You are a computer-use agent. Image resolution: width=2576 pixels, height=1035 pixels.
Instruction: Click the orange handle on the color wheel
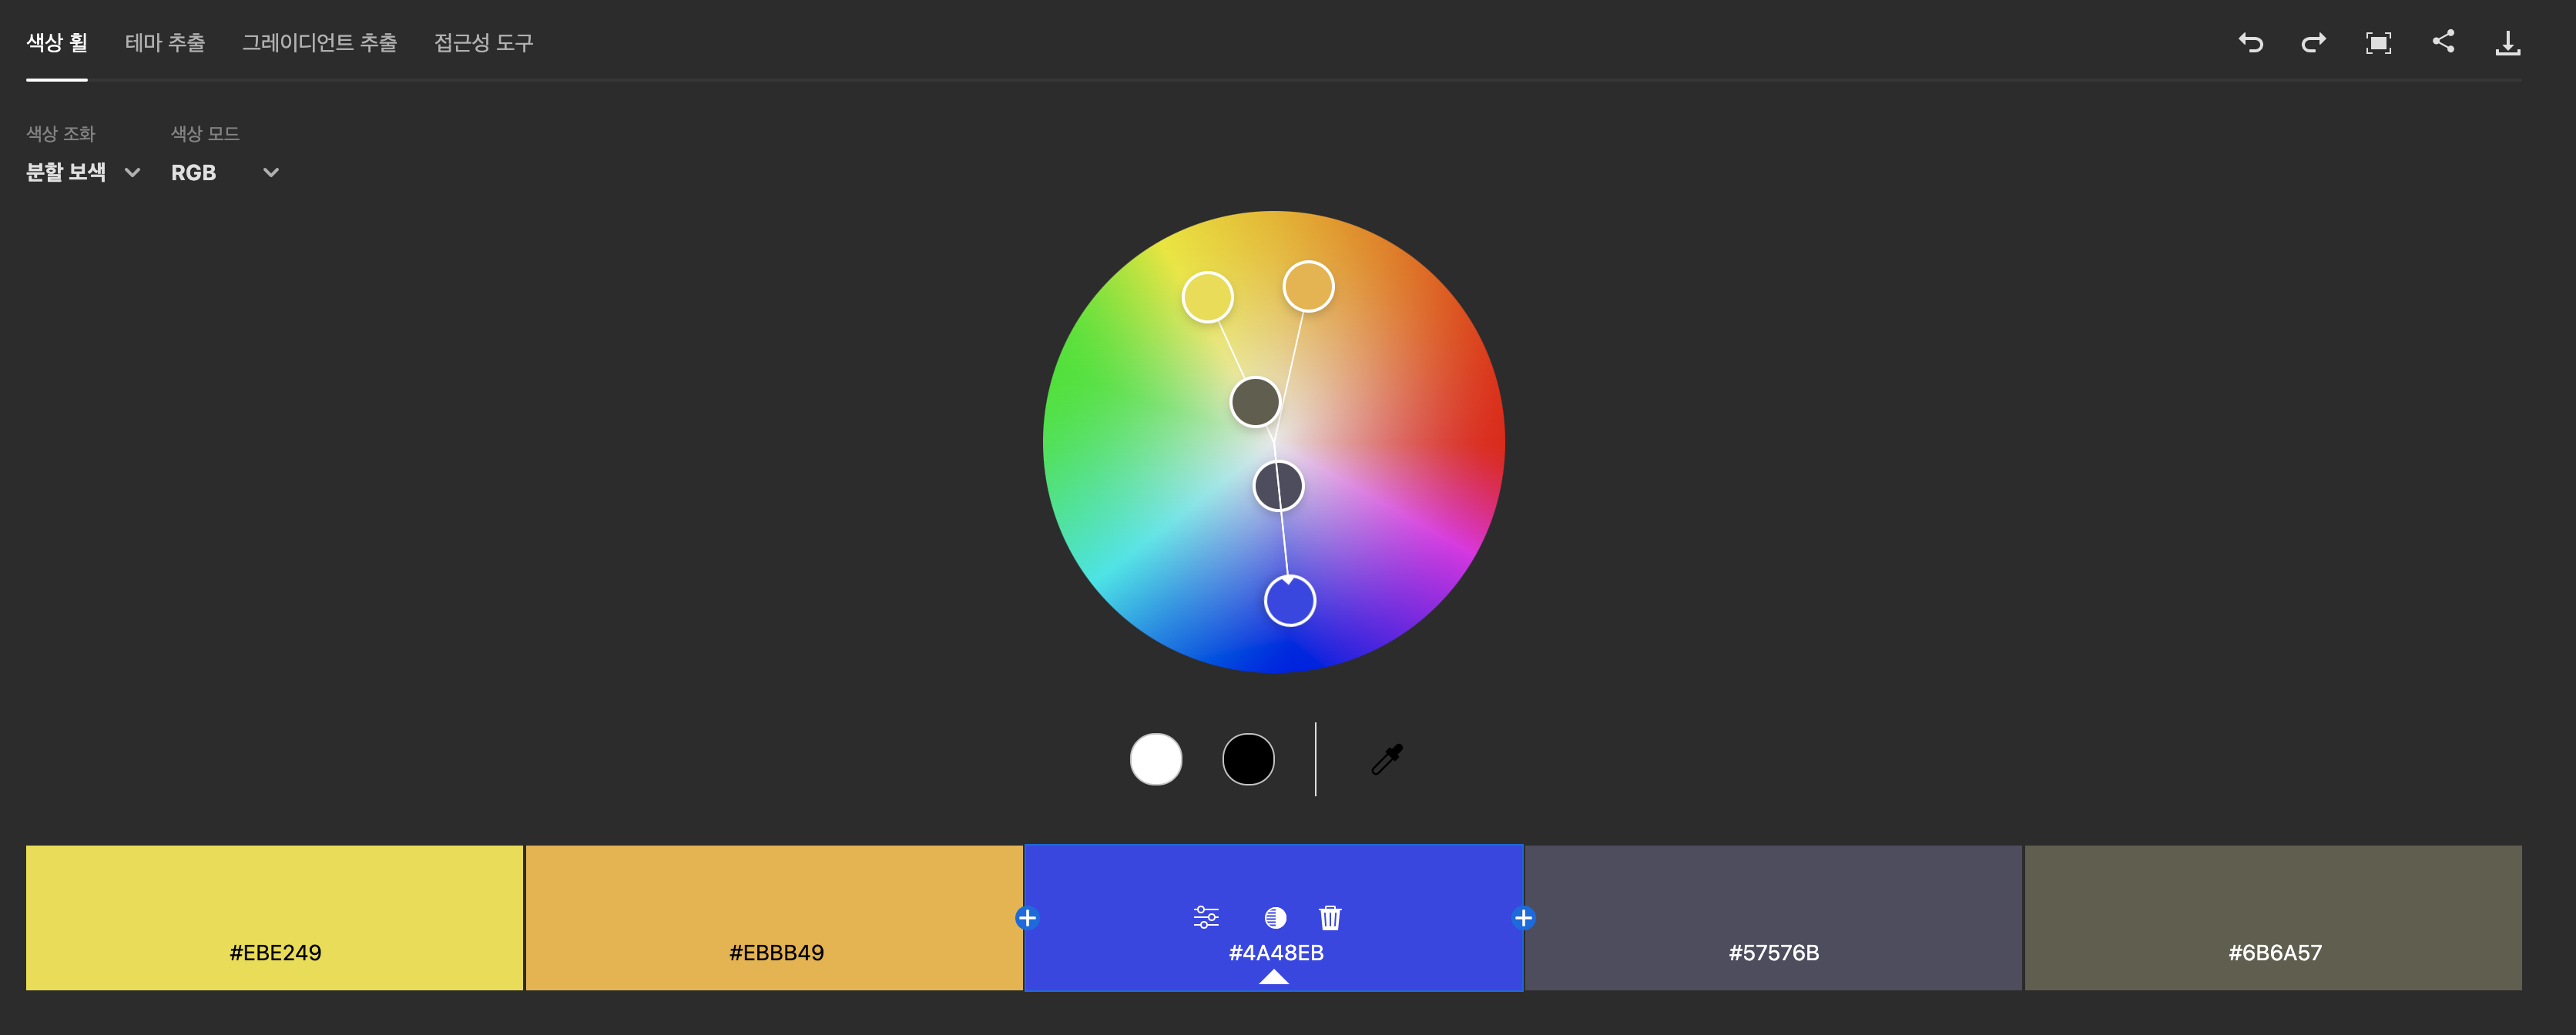(x=1308, y=287)
